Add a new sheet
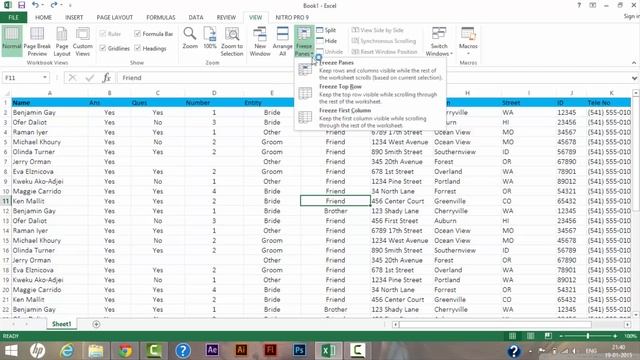 click(x=96, y=324)
